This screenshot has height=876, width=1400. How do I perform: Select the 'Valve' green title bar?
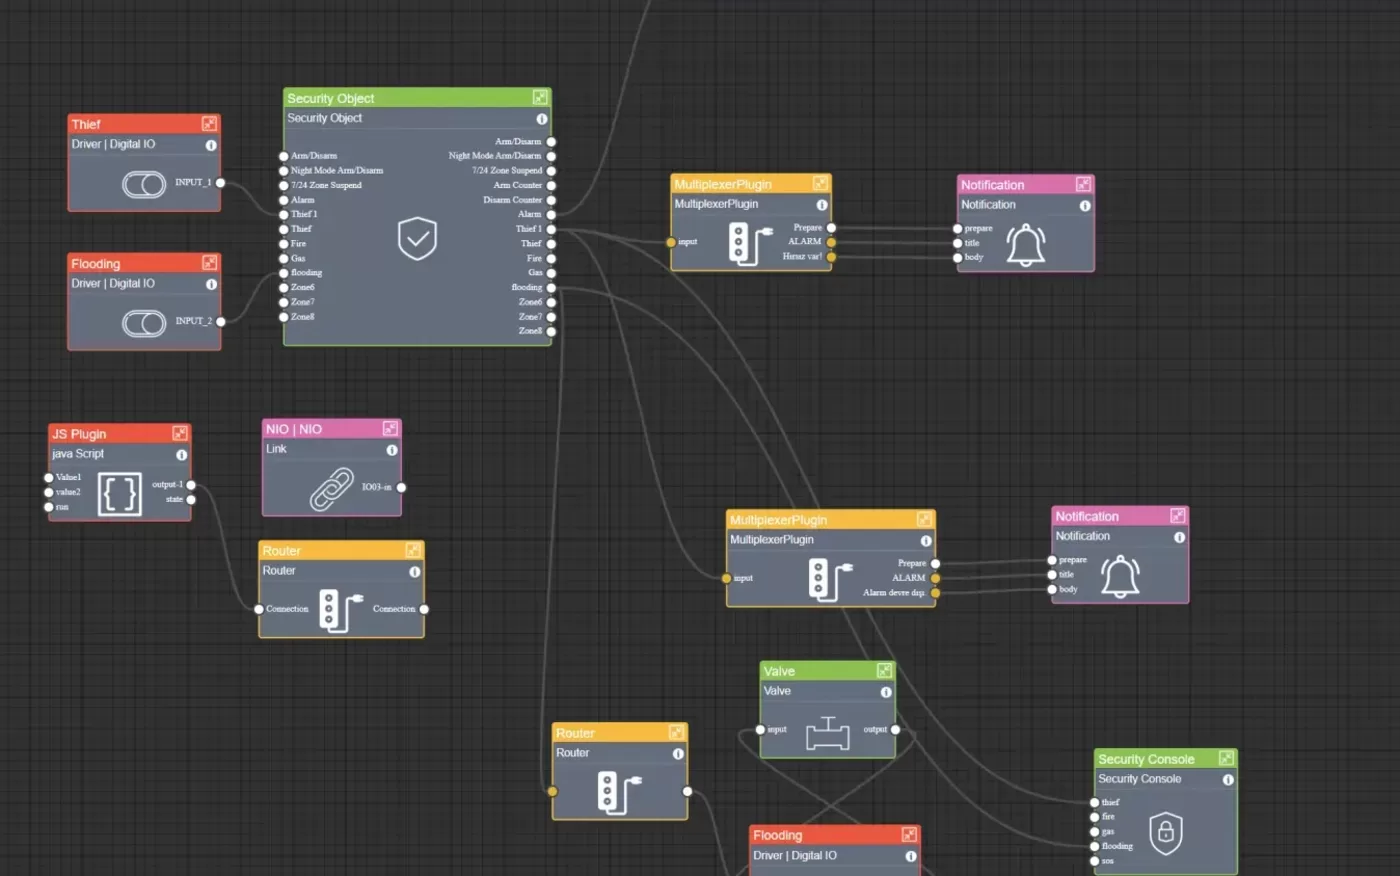coord(827,671)
